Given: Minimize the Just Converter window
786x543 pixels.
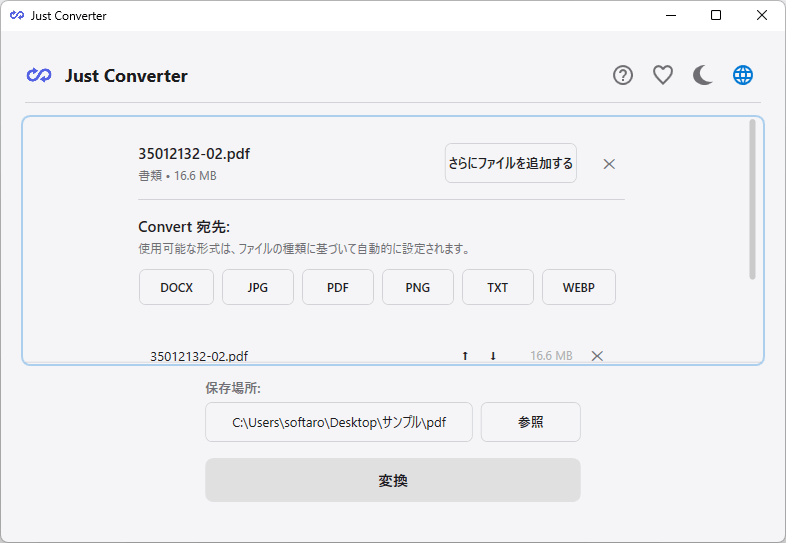Looking at the screenshot, I should tap(671, 16).
